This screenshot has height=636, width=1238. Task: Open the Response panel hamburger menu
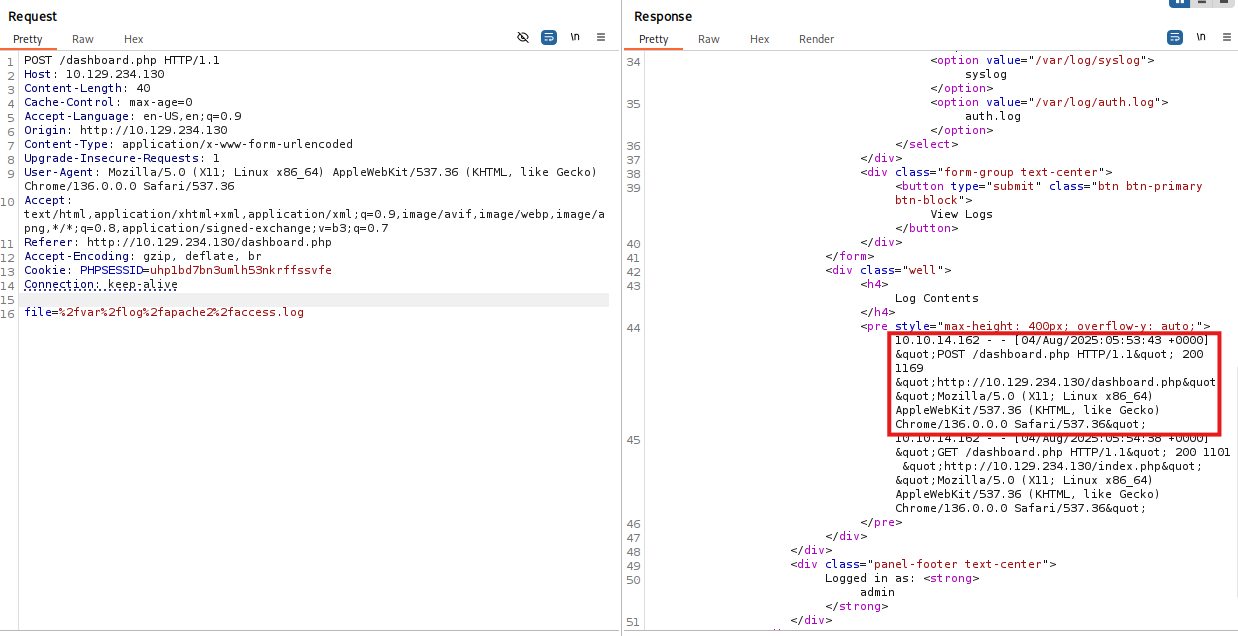(1226, 37)
